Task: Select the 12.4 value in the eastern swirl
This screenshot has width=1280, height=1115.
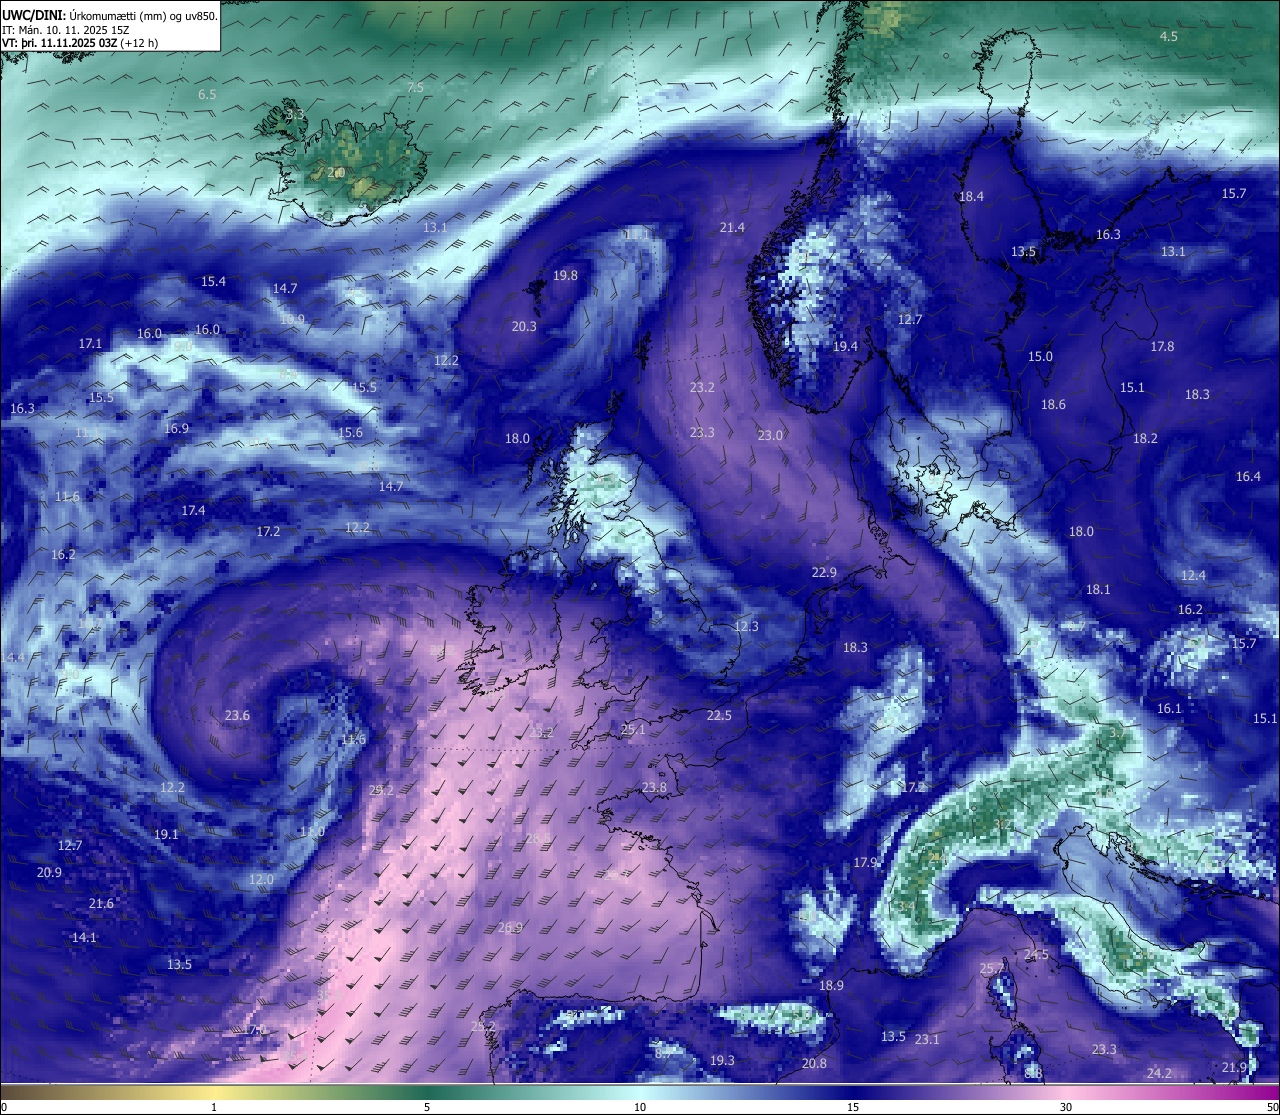Action: click(x=1193, y=576)
